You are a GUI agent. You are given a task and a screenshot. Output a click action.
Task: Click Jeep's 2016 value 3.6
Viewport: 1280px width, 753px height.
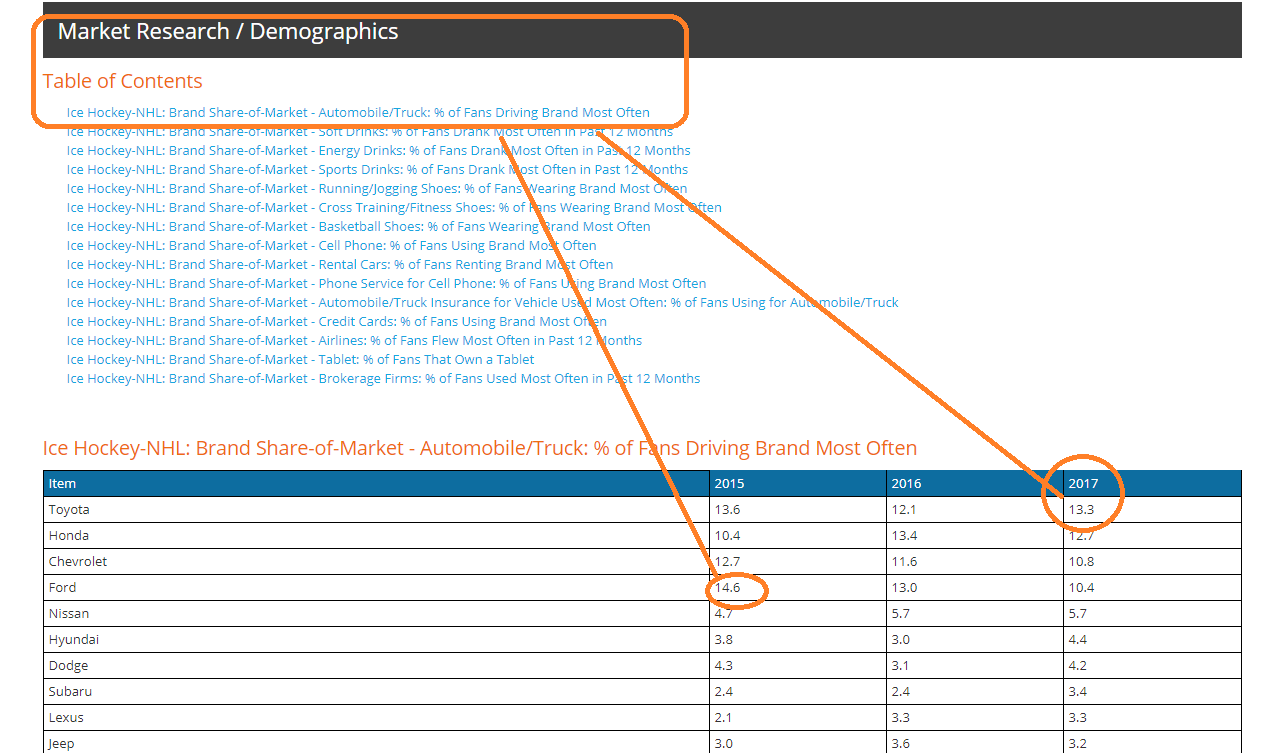pyautogui.click(x=901, y=744)
